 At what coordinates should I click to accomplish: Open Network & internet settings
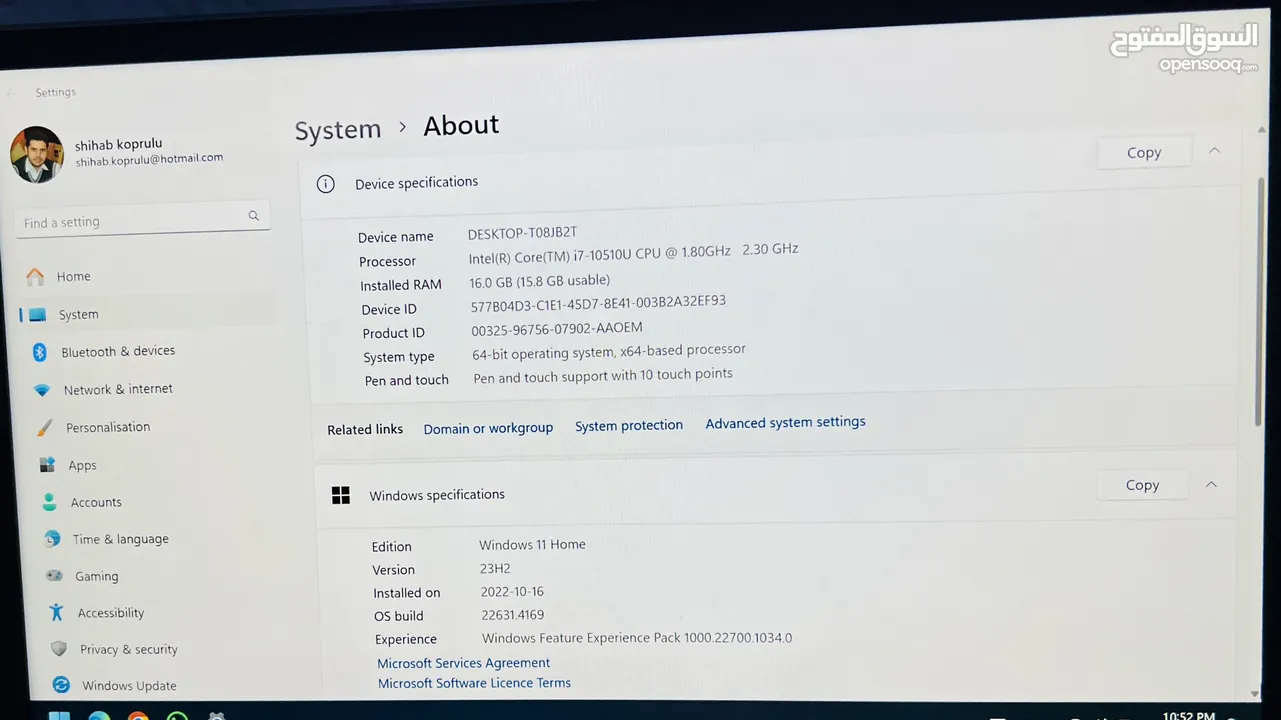pos(117,390)
